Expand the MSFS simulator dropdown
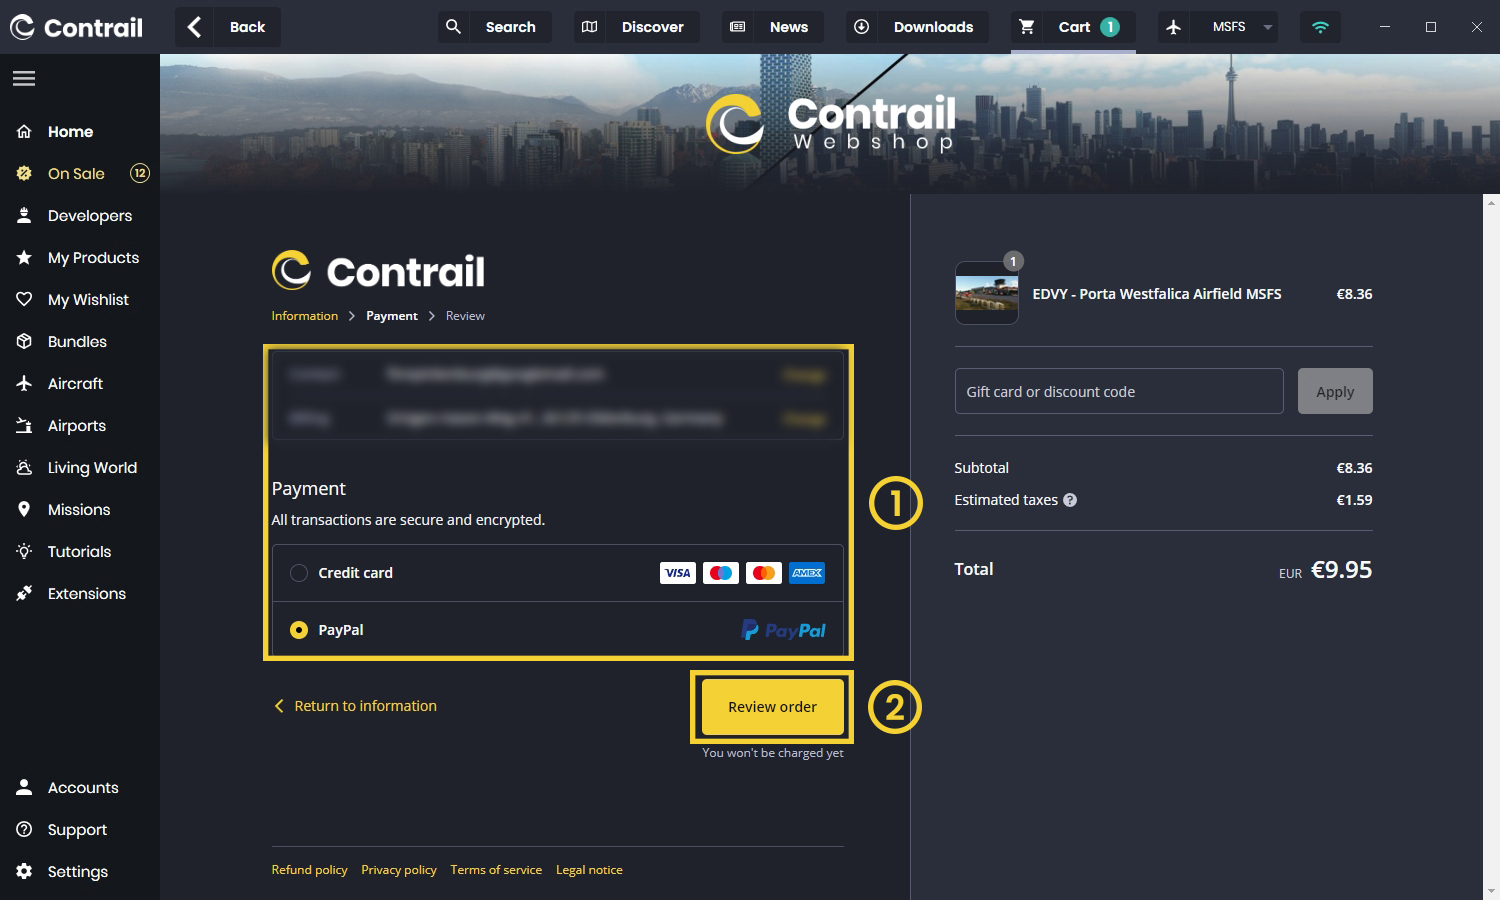Screen dimensions: 1500x900 tap(1267, 27)
